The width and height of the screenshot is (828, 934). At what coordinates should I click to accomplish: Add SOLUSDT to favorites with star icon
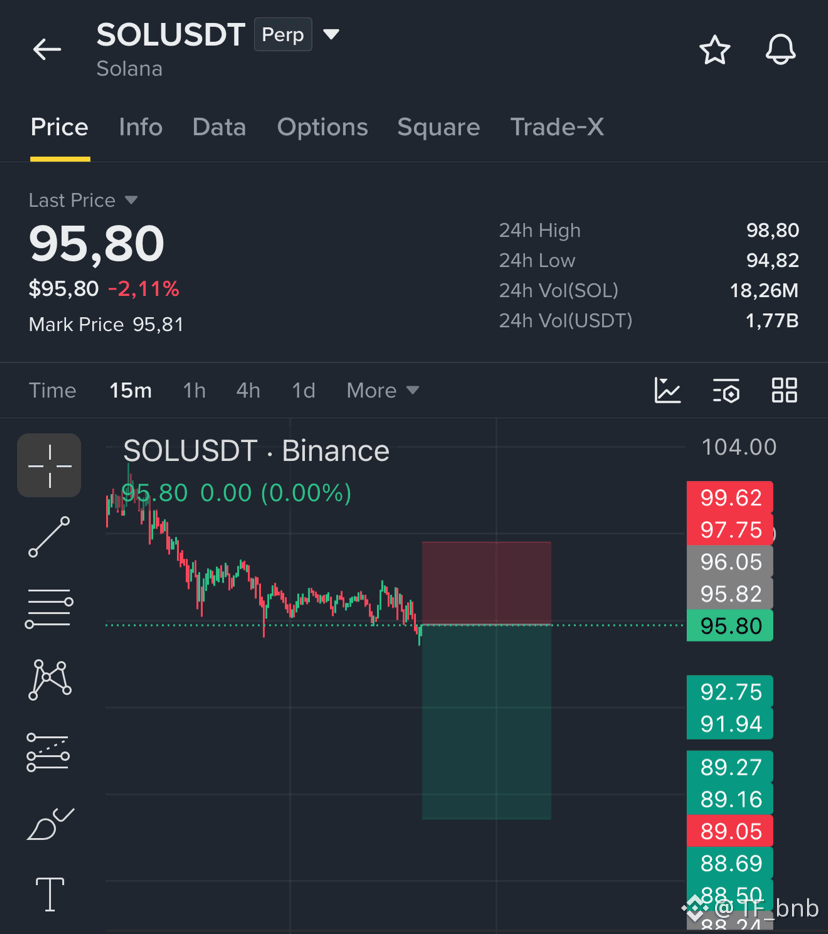pos(714,49)
